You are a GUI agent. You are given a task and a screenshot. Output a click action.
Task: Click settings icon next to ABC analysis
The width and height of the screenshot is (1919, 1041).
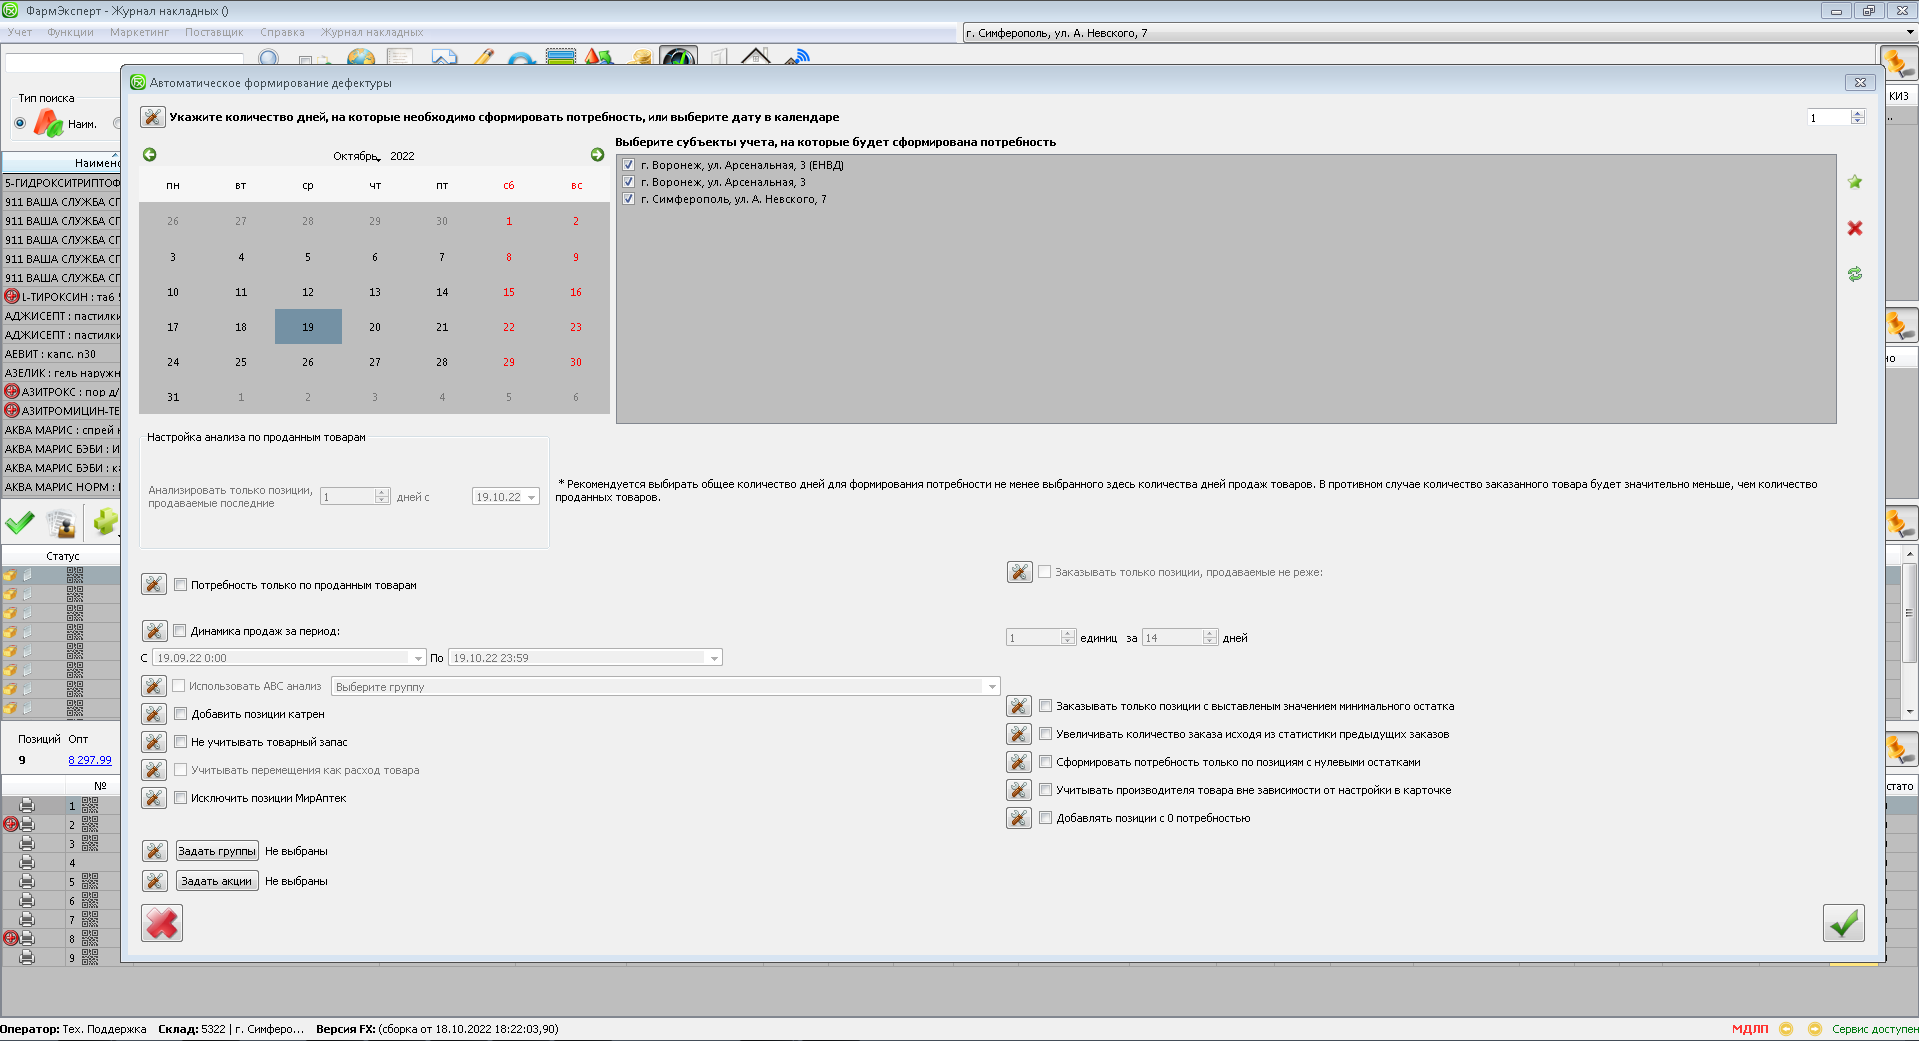pos(154,686)
